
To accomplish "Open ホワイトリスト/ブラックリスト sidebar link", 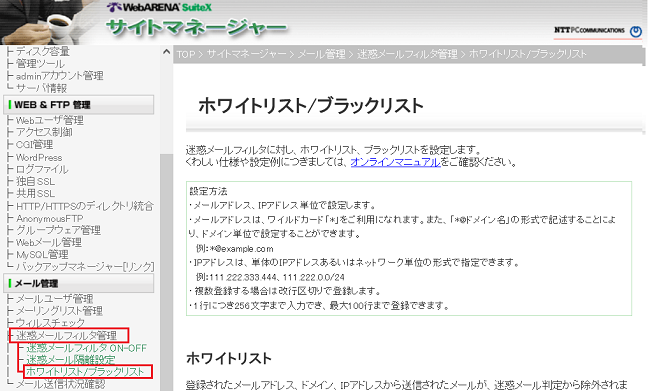I will tap(85, 372).
